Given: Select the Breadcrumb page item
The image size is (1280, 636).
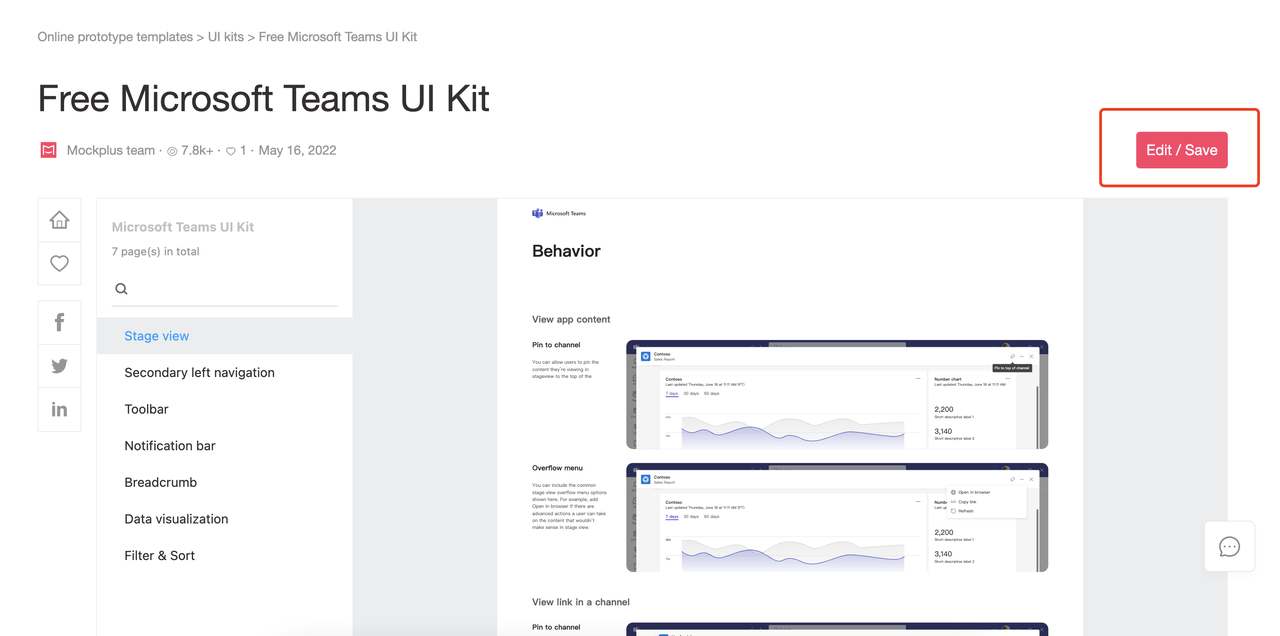Looking at the screenshot, I should [x=160, y=482].
